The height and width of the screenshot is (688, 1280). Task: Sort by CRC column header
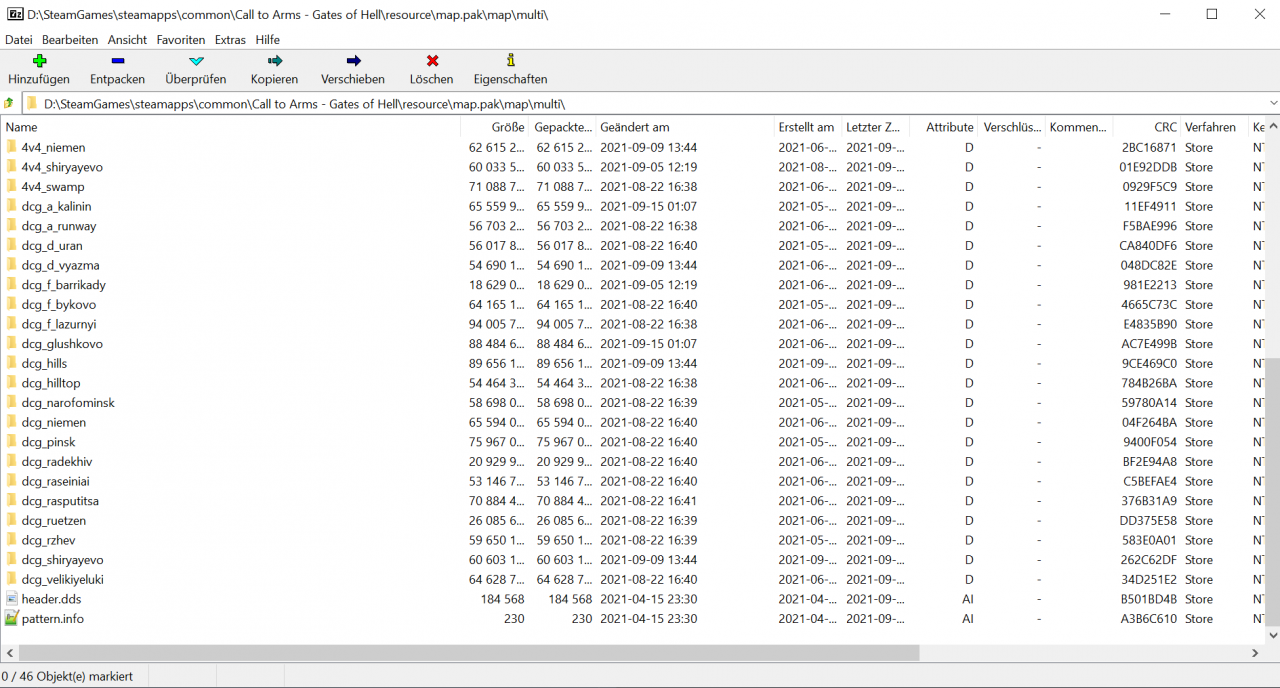(1164, 127)
